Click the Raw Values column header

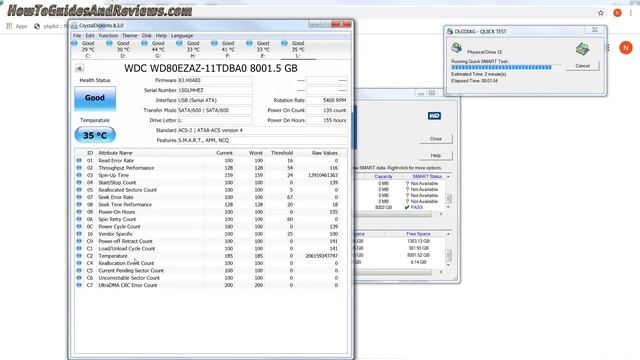[324, 153]
